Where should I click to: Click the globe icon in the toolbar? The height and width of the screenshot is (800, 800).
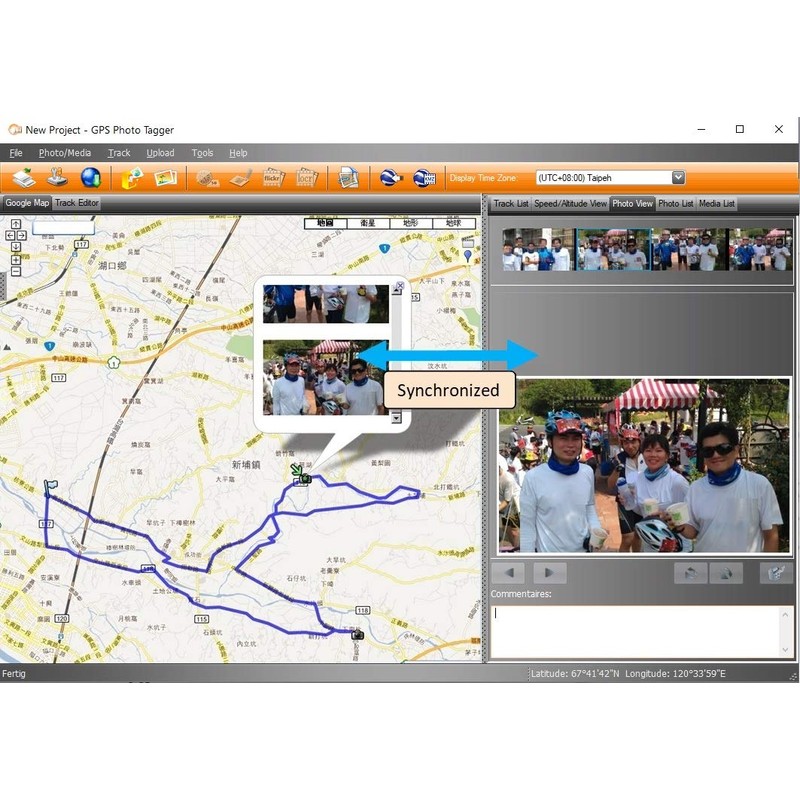point(91,178)
